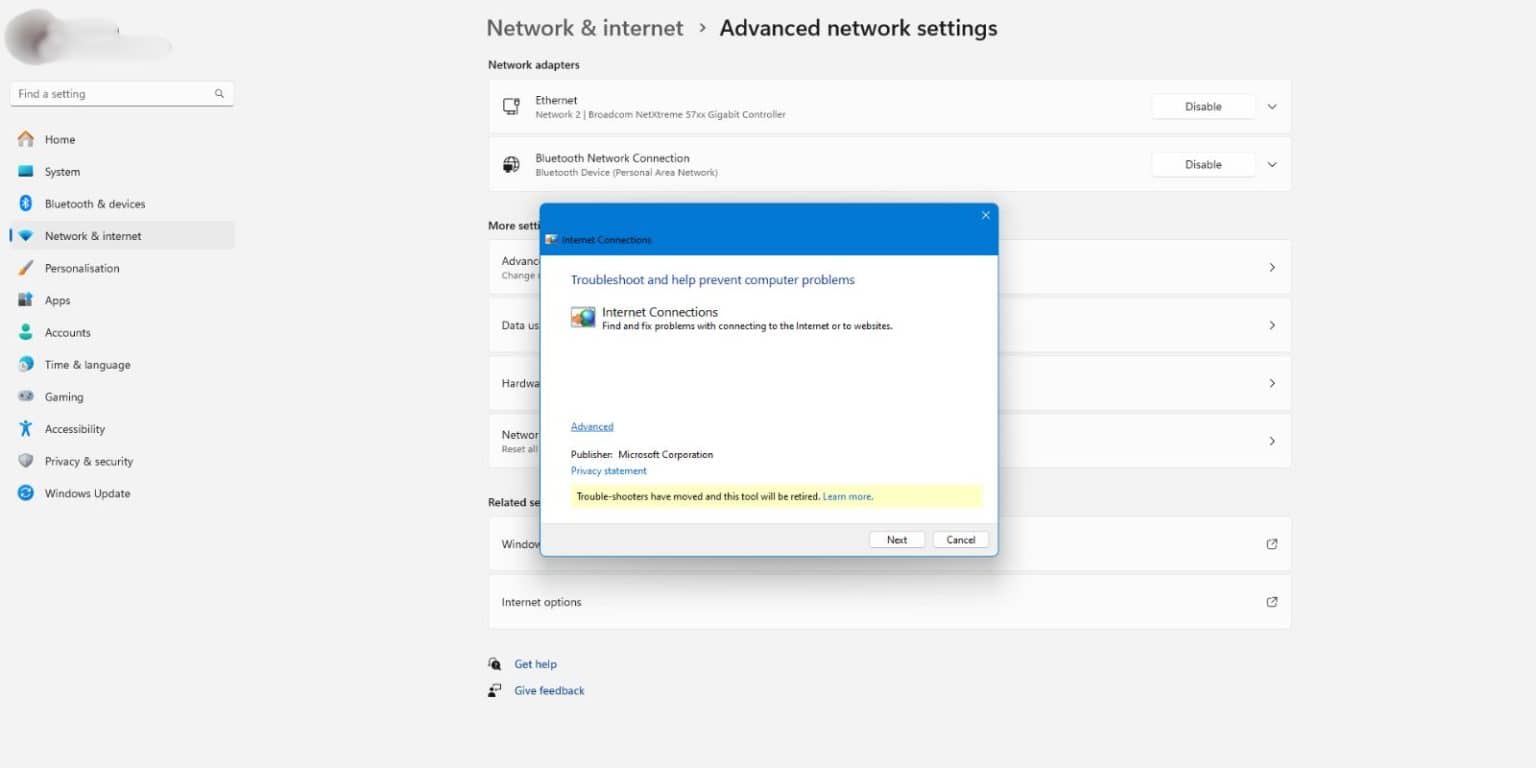Switch to Time & language settings
Image resolution: width=1536 pixels, height=768 pixels.
tap(25, 364)
